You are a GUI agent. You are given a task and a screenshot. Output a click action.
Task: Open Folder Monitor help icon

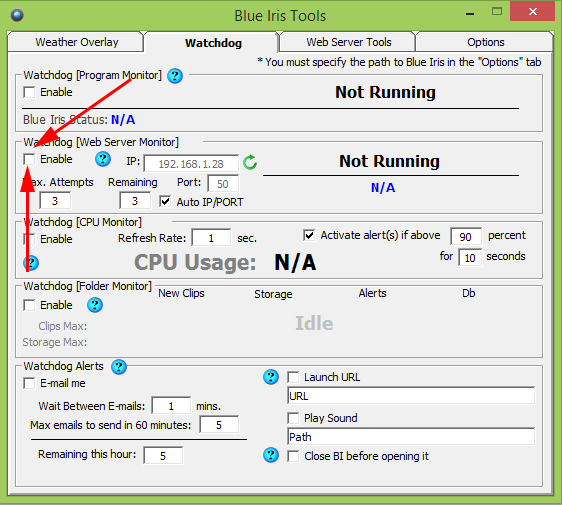[95, 305]
